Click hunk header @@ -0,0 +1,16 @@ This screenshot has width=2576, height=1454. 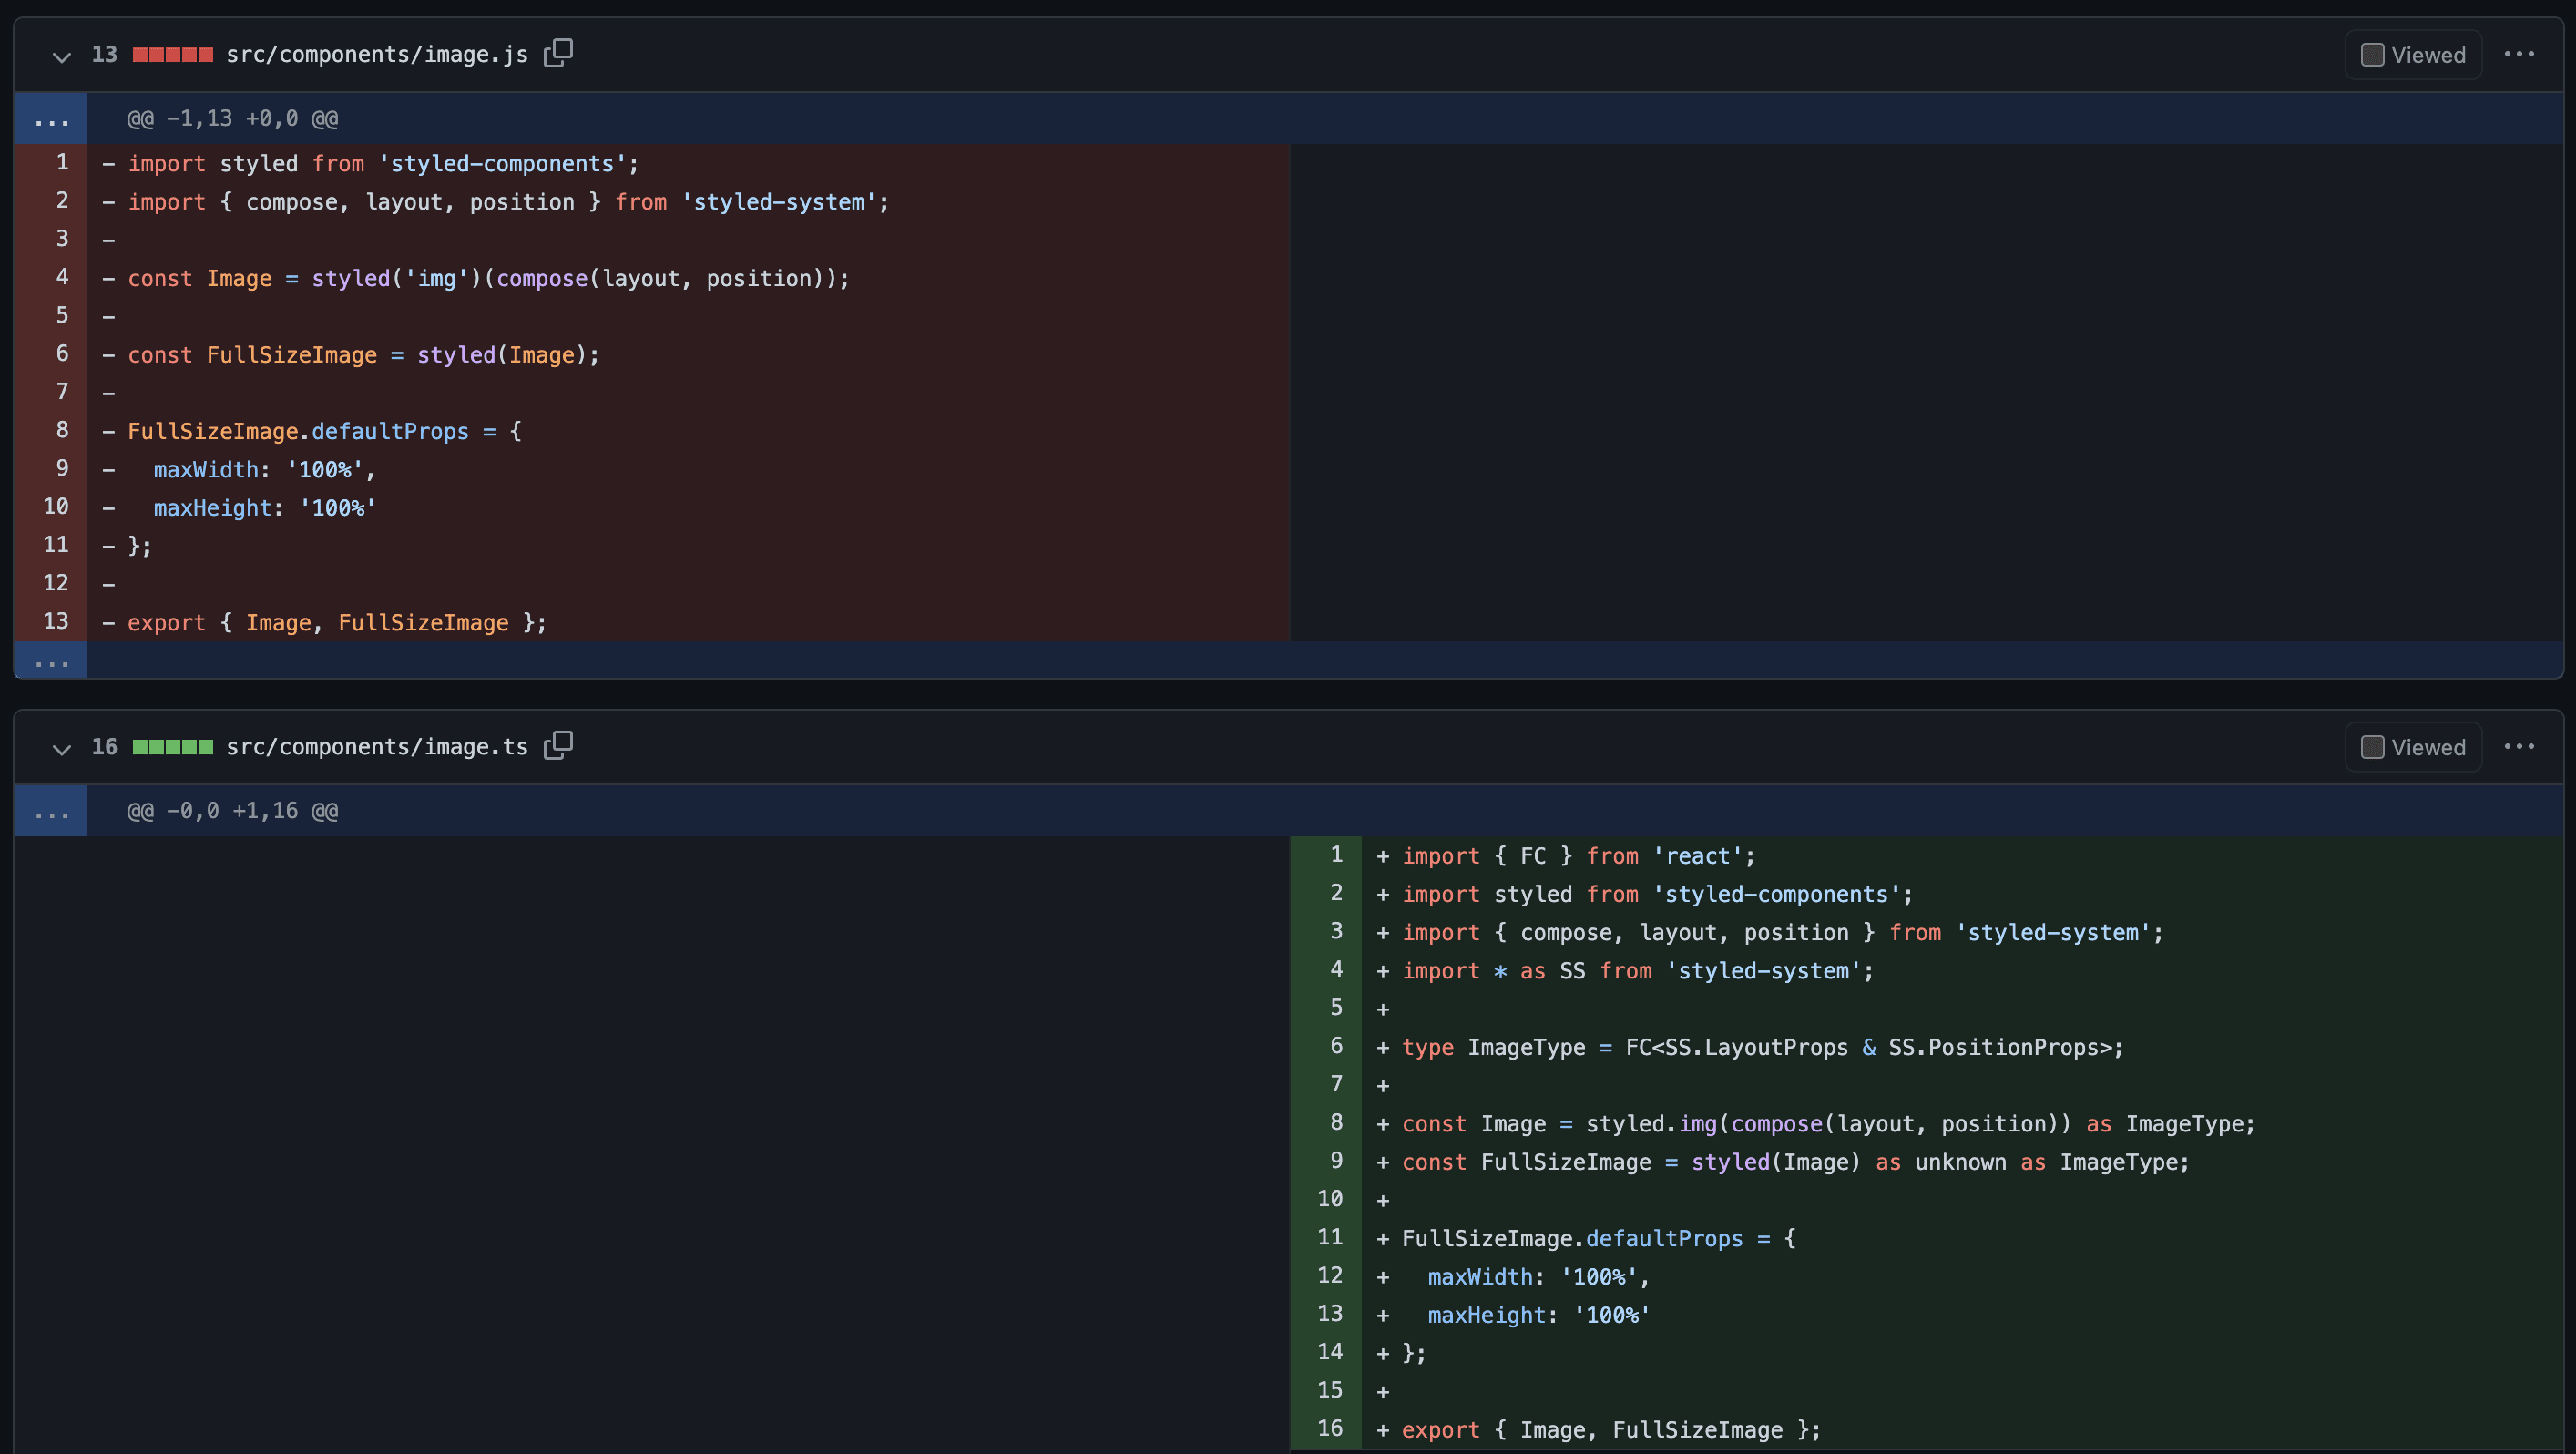coord(232,812)
